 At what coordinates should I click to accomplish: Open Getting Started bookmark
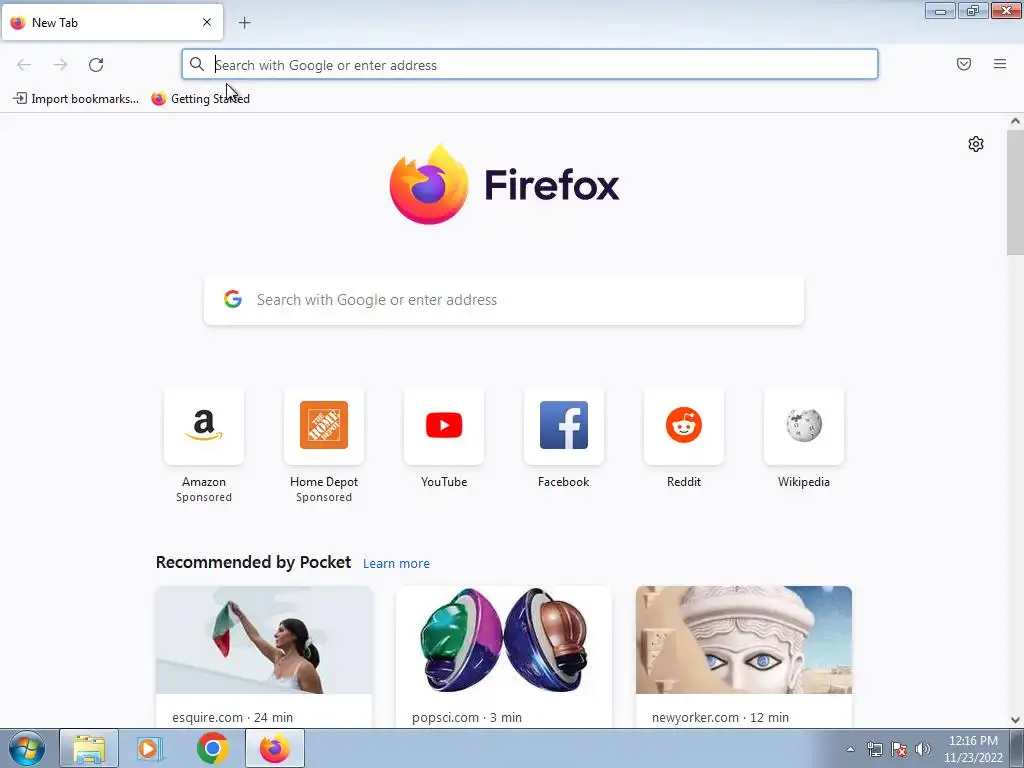pyautogui.click(x=200, y=99)
